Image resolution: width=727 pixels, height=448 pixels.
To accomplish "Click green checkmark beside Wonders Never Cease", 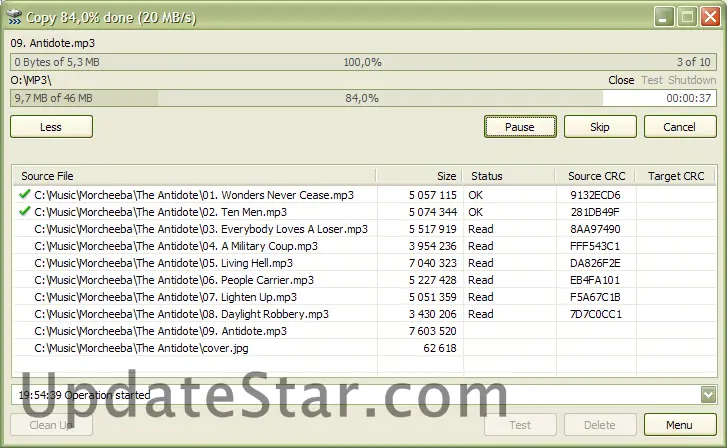I will 25,194.
